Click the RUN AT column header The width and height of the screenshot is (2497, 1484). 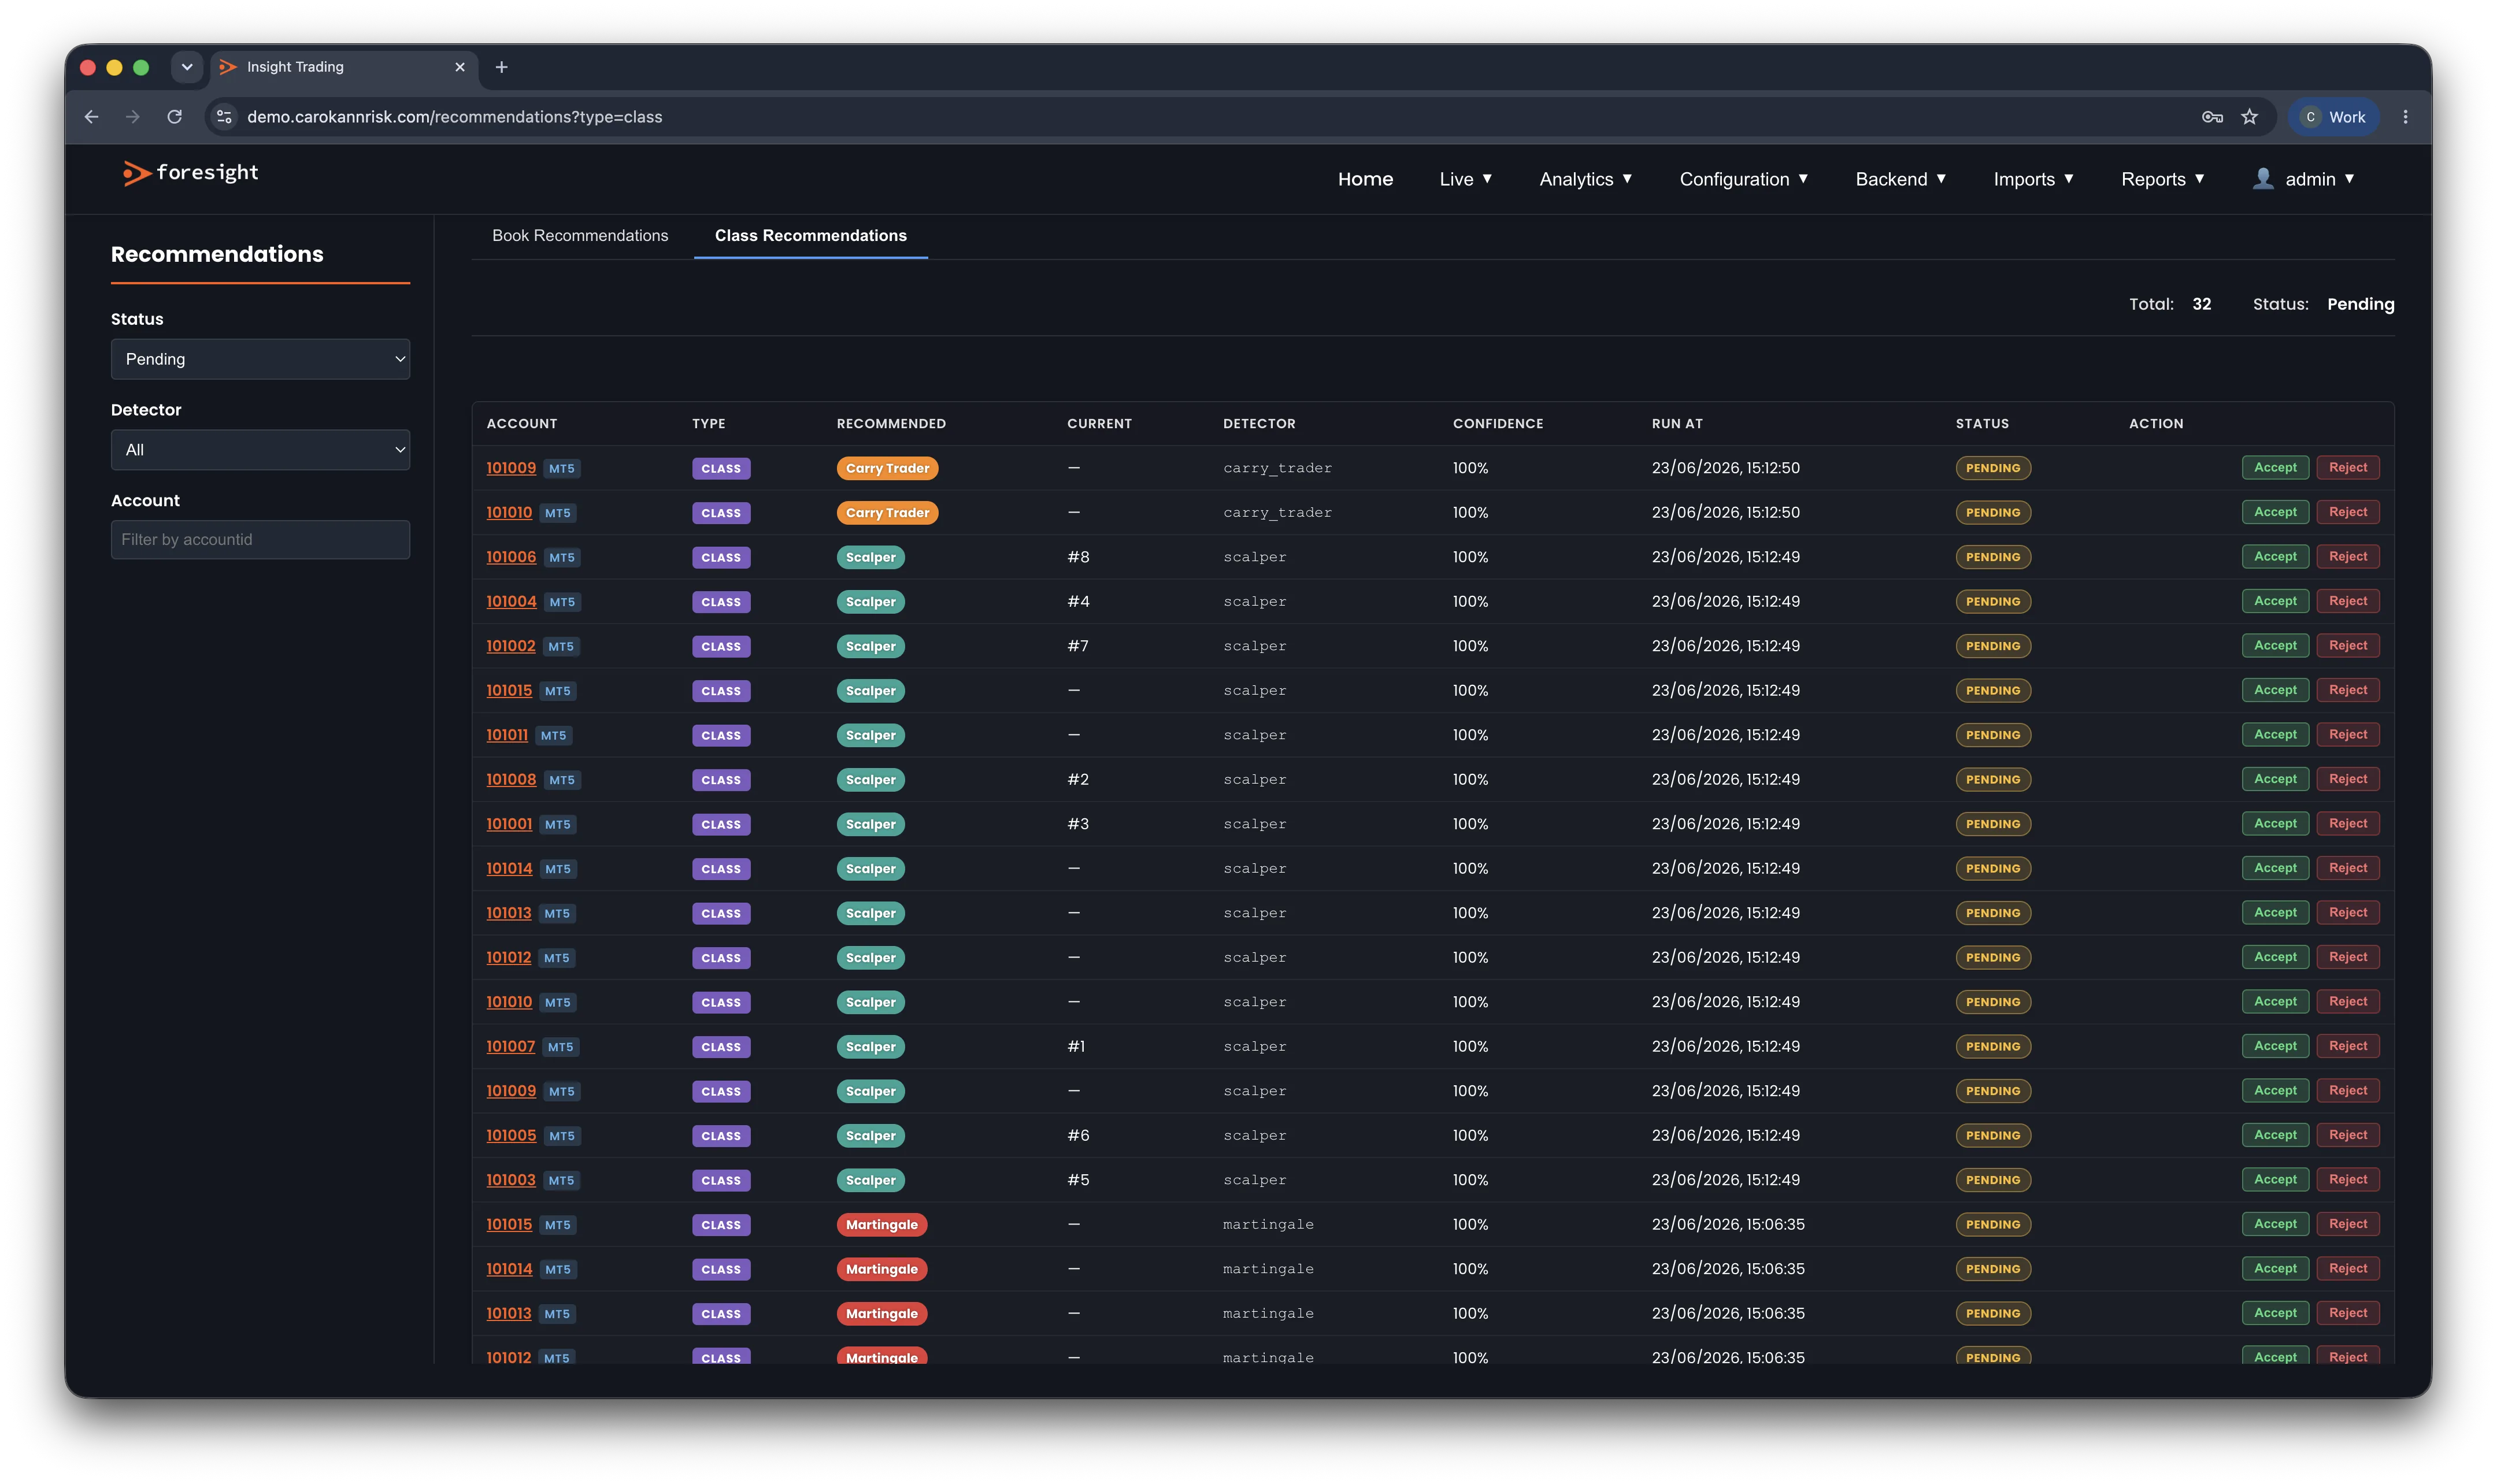pos(1677,424)
